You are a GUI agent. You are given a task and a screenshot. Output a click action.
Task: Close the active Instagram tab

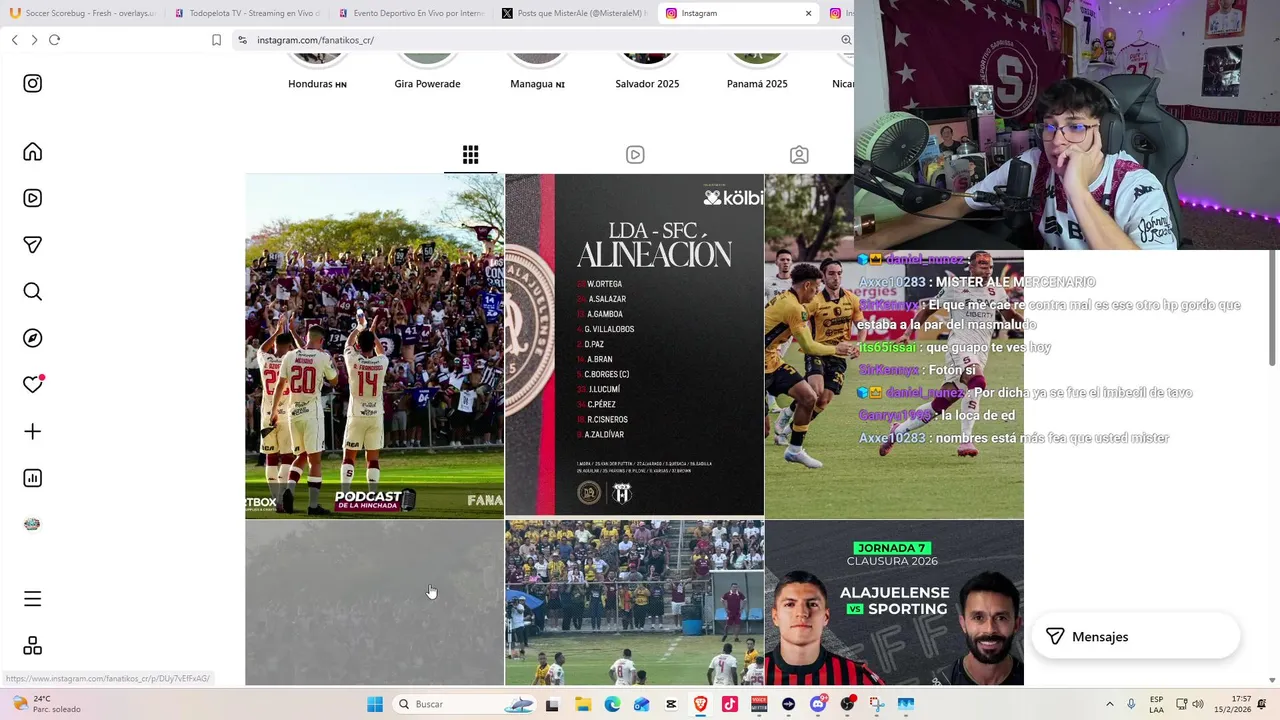click(x=808, y=13)
